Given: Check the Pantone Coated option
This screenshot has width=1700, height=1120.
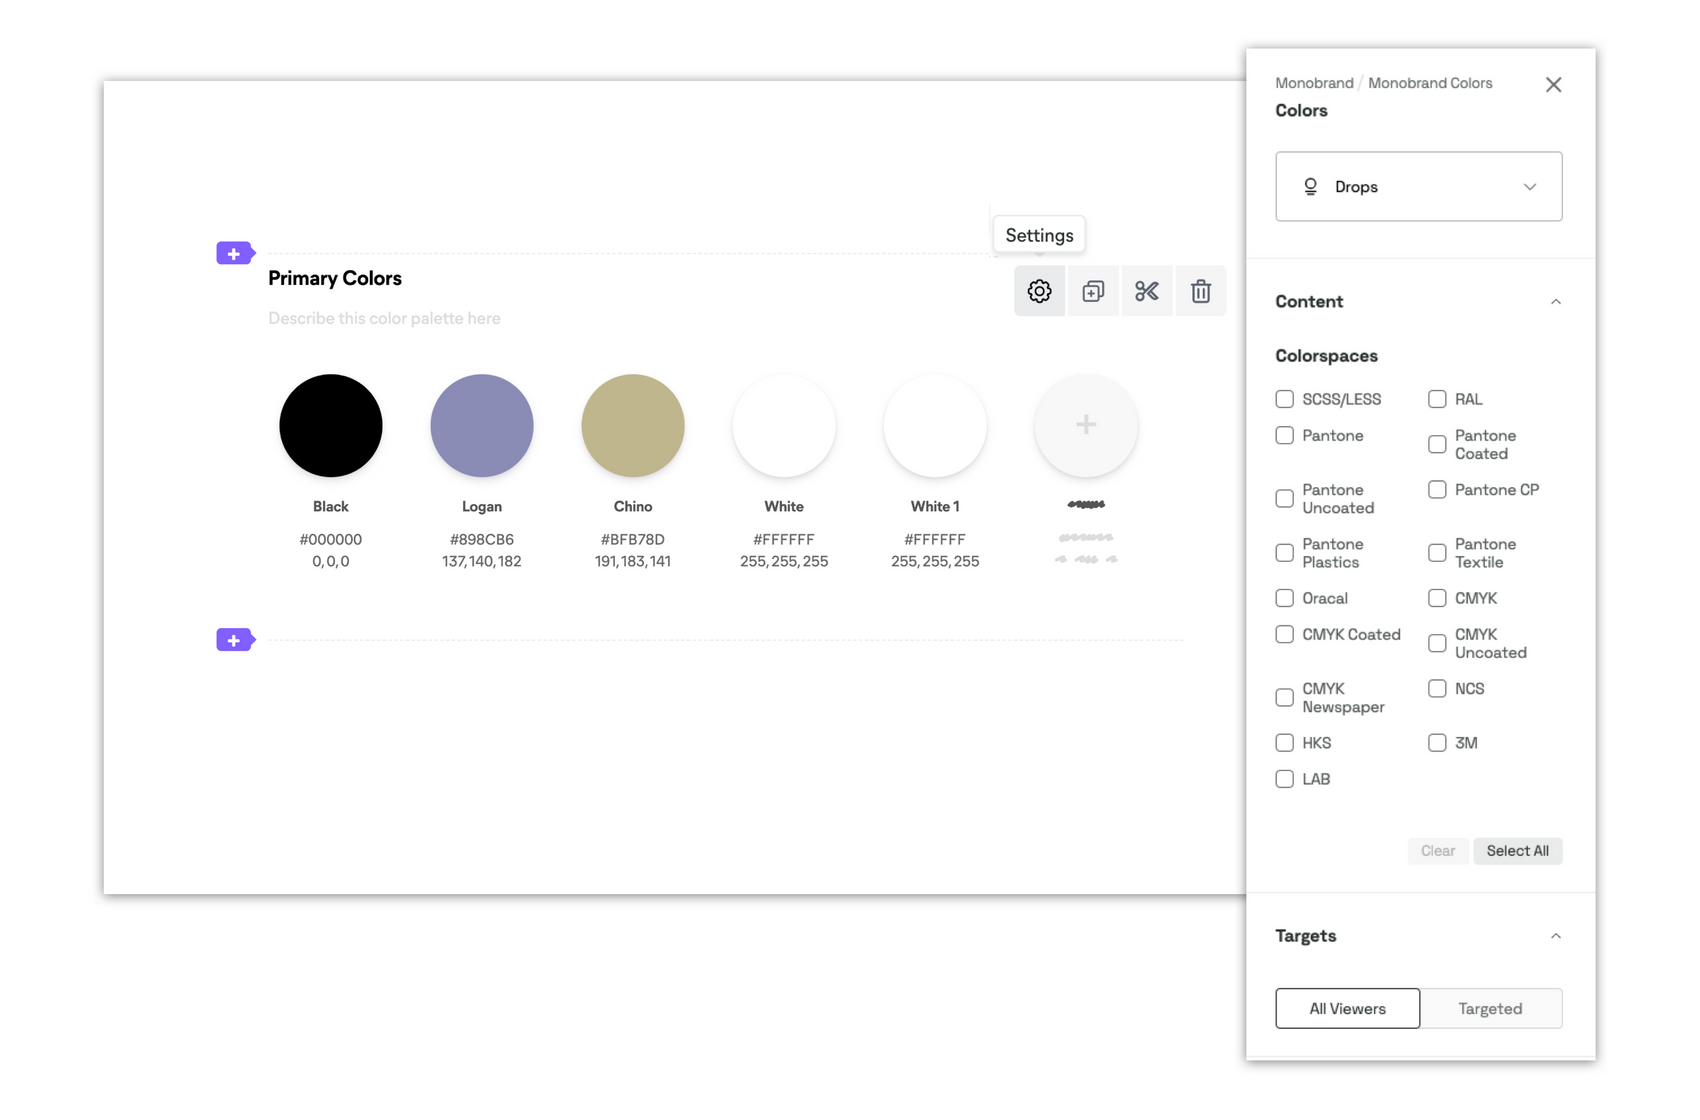Looking at the screenshot, I should pyautogui.click(x=1437, y=444).
